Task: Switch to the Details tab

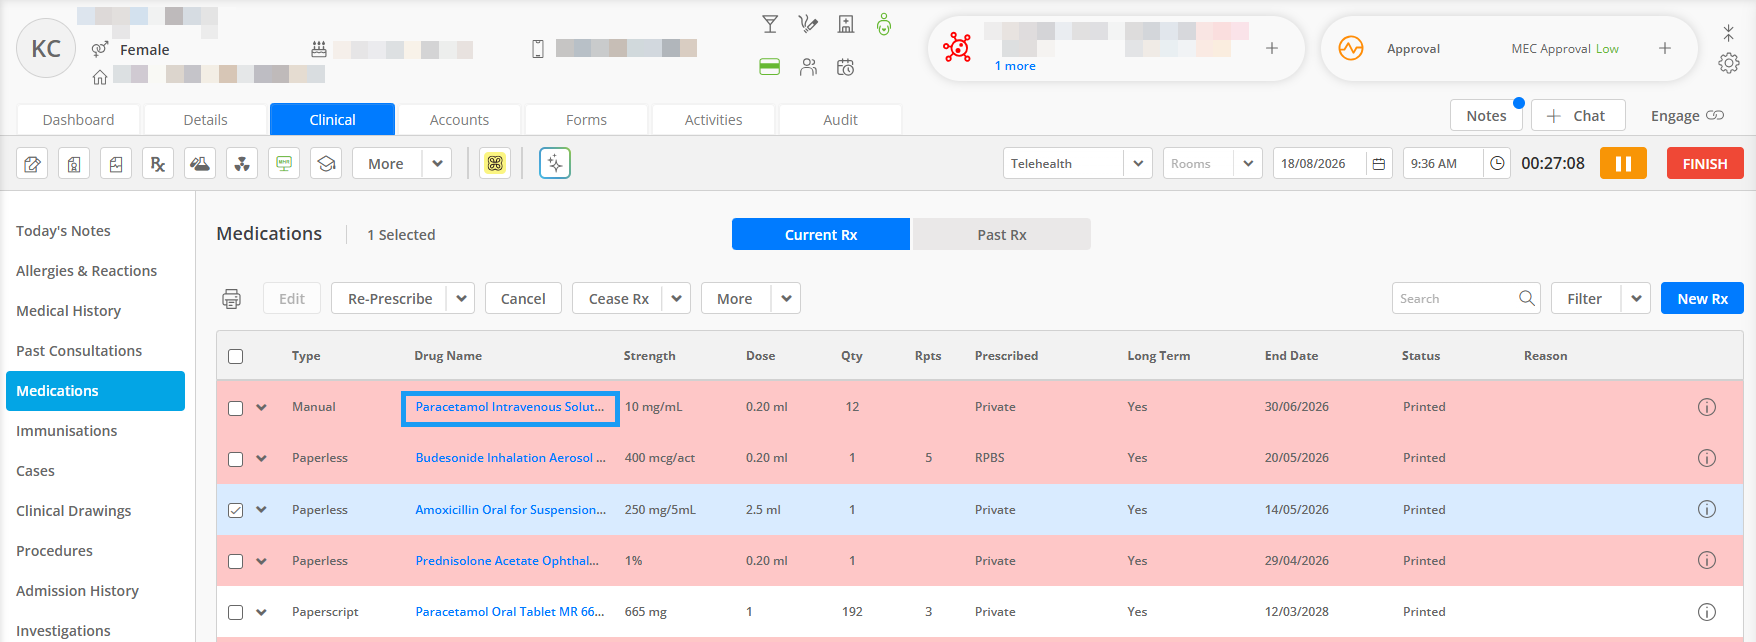Action: point(206,119)
